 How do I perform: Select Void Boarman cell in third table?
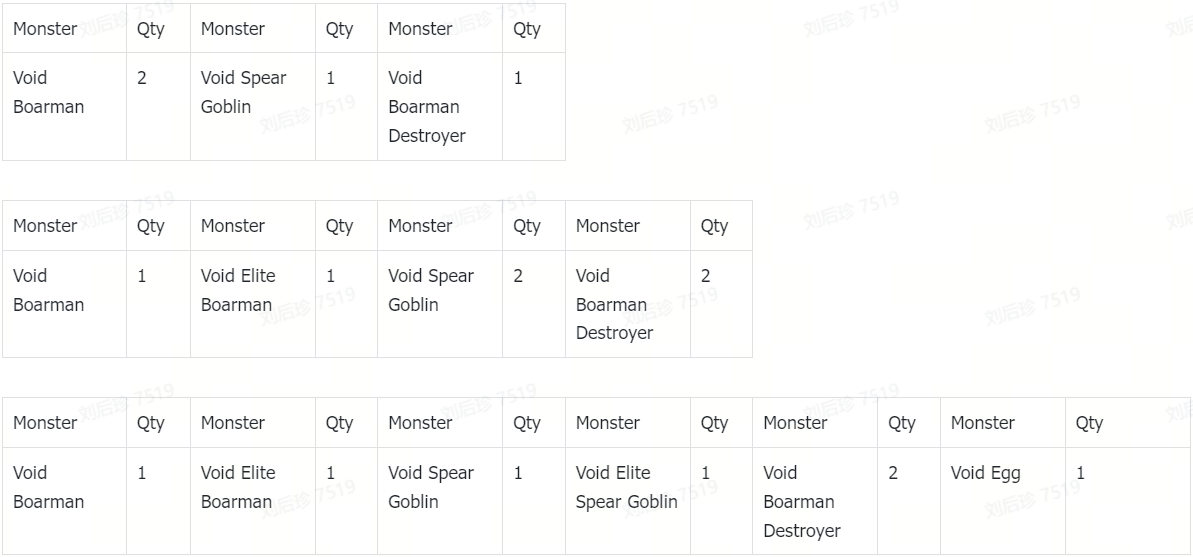pos(64,501)
